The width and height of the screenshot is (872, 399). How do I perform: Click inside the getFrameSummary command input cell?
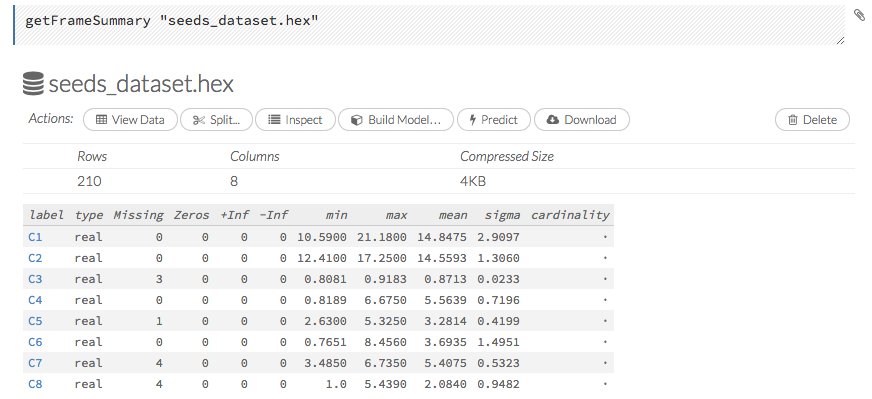pyautogui.click(x=429, y=25)
